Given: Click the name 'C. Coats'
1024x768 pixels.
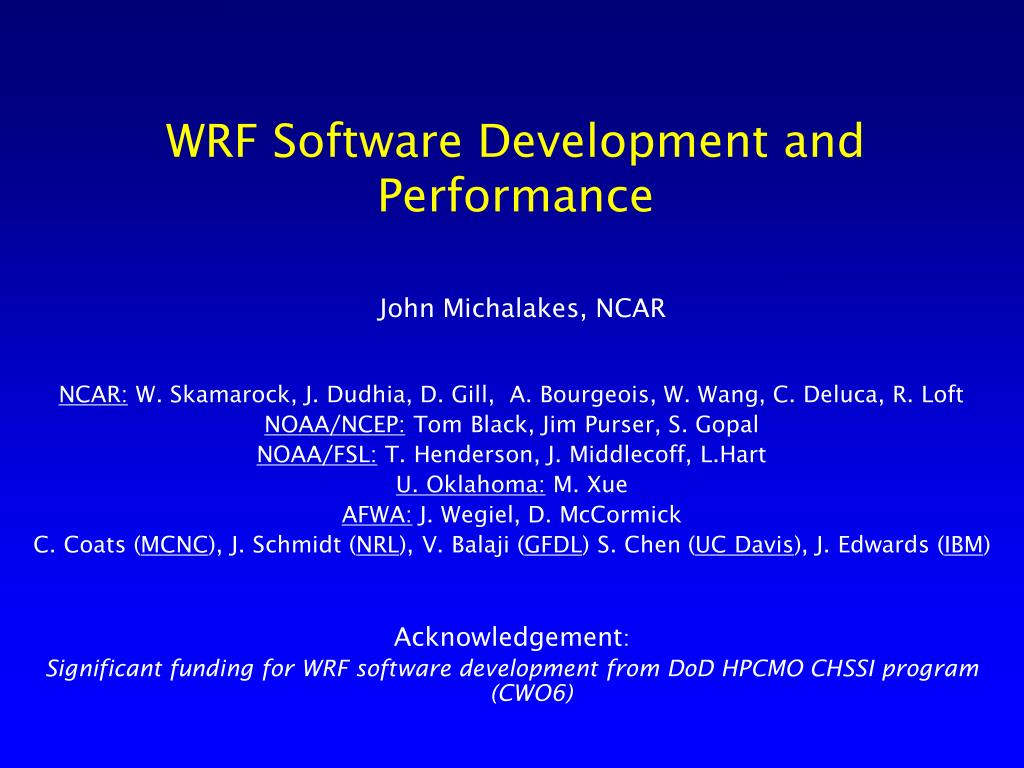Looking at the screenshot, I should [x=79, y=545].
